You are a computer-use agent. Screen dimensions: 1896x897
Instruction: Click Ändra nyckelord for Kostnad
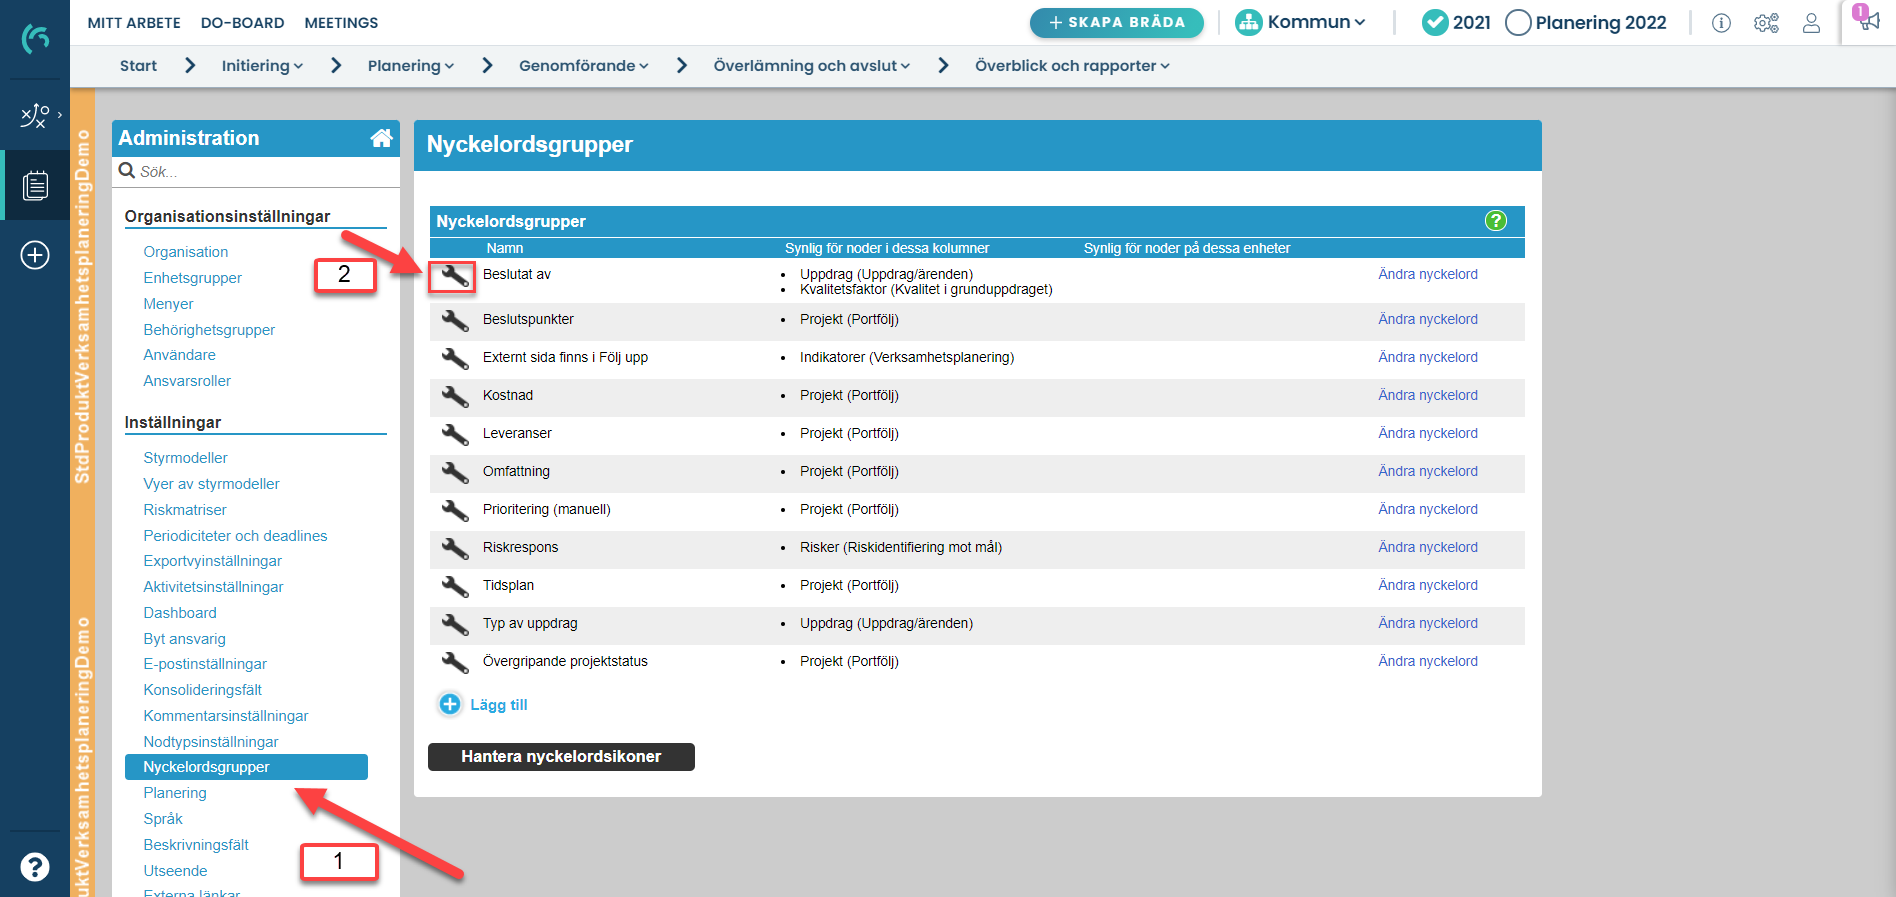(1427, 395)
